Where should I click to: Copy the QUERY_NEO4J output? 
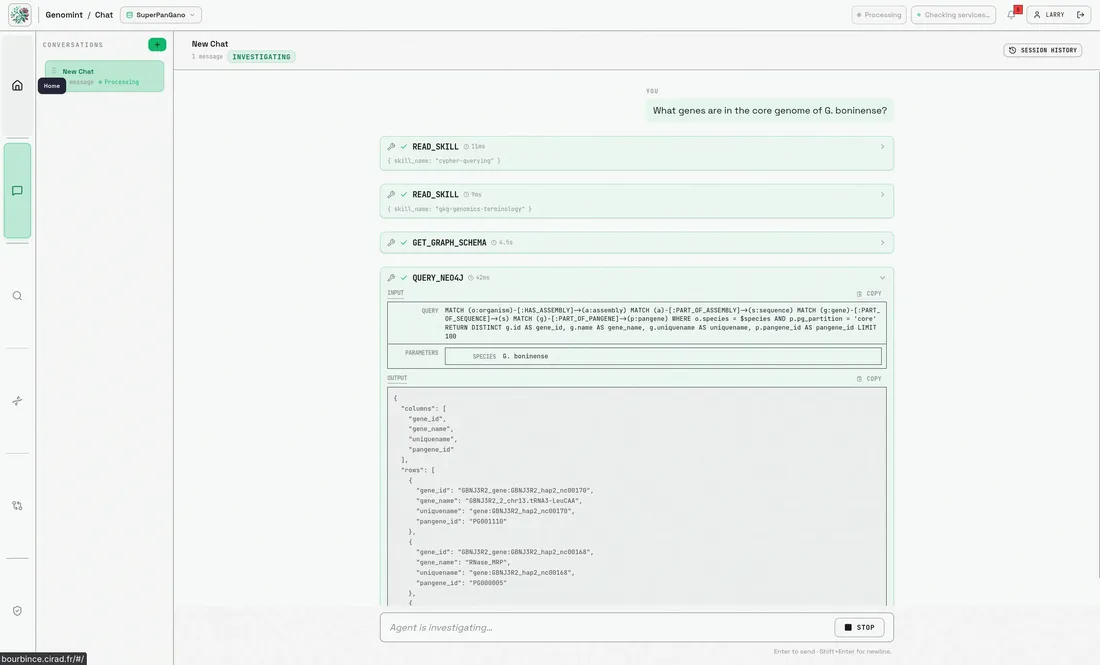click(x=869, y=379)
